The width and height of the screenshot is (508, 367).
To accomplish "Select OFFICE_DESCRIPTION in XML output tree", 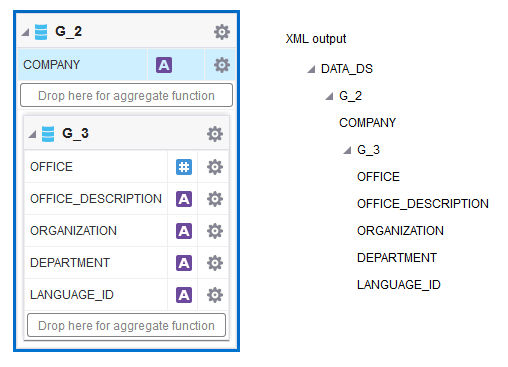I will [423, 204].
